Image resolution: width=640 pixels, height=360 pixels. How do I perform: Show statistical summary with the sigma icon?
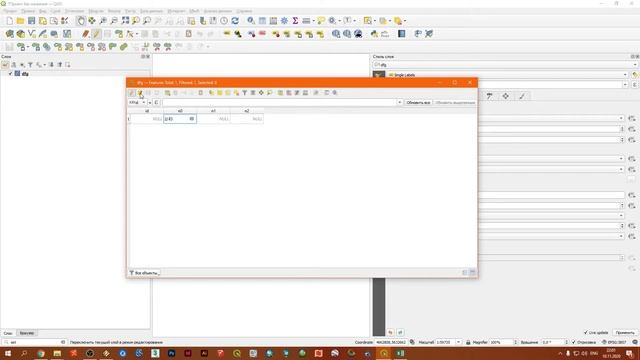295,20
